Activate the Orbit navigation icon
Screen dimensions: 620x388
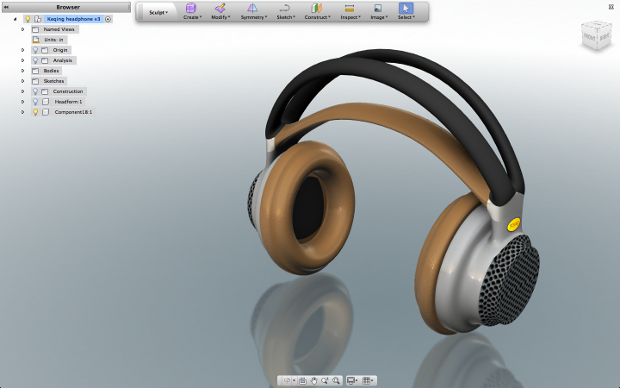coord(287,380)
